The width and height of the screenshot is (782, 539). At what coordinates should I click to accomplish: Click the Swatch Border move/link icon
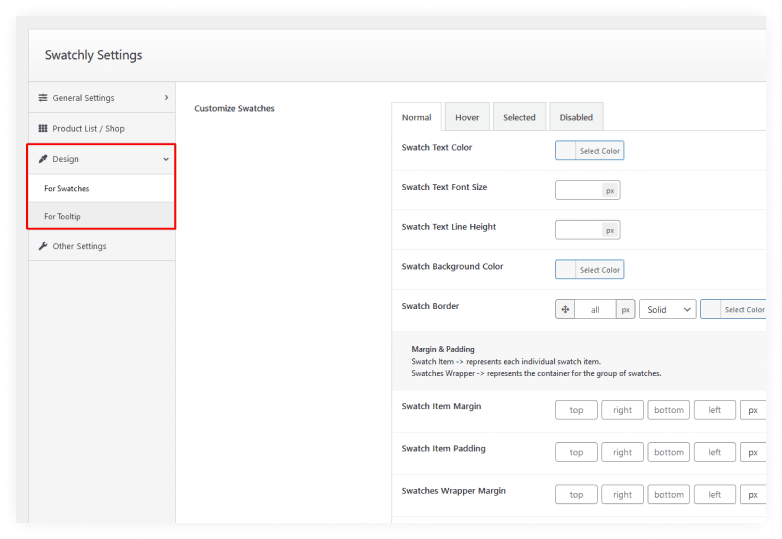tap(565, 310)
